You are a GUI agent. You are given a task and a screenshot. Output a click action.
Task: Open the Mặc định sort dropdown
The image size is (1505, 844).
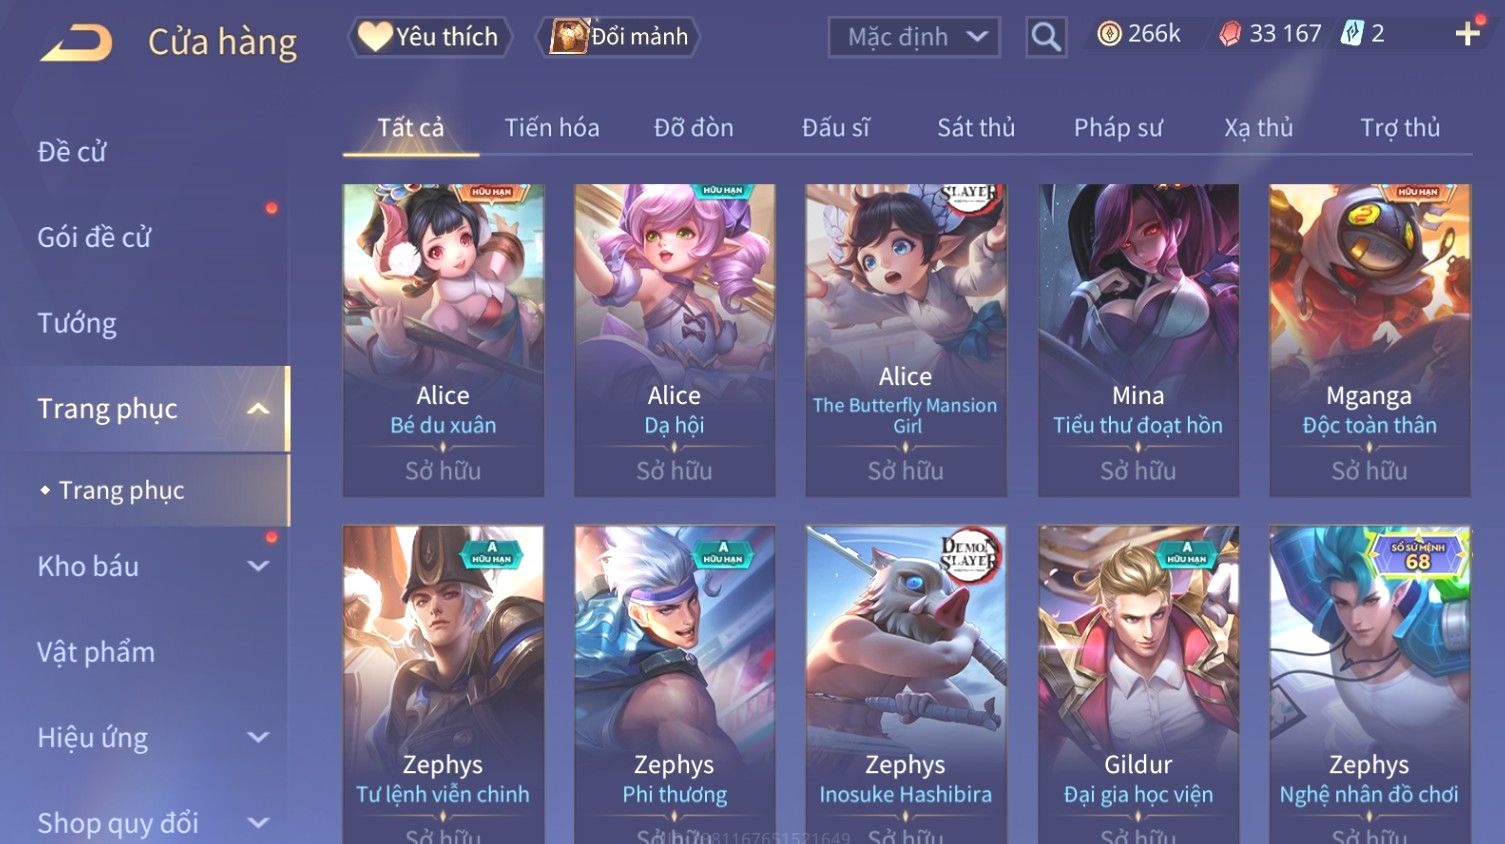click(914, 37)
